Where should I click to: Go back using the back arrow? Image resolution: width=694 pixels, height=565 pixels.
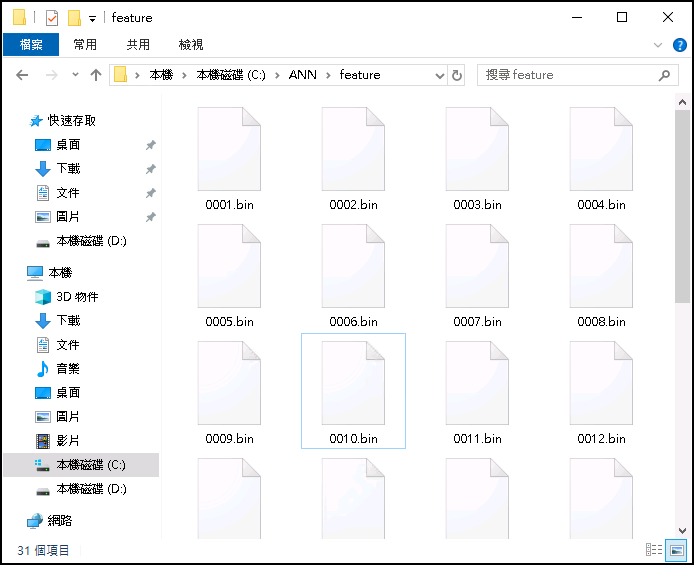click(x=22, y=75)
